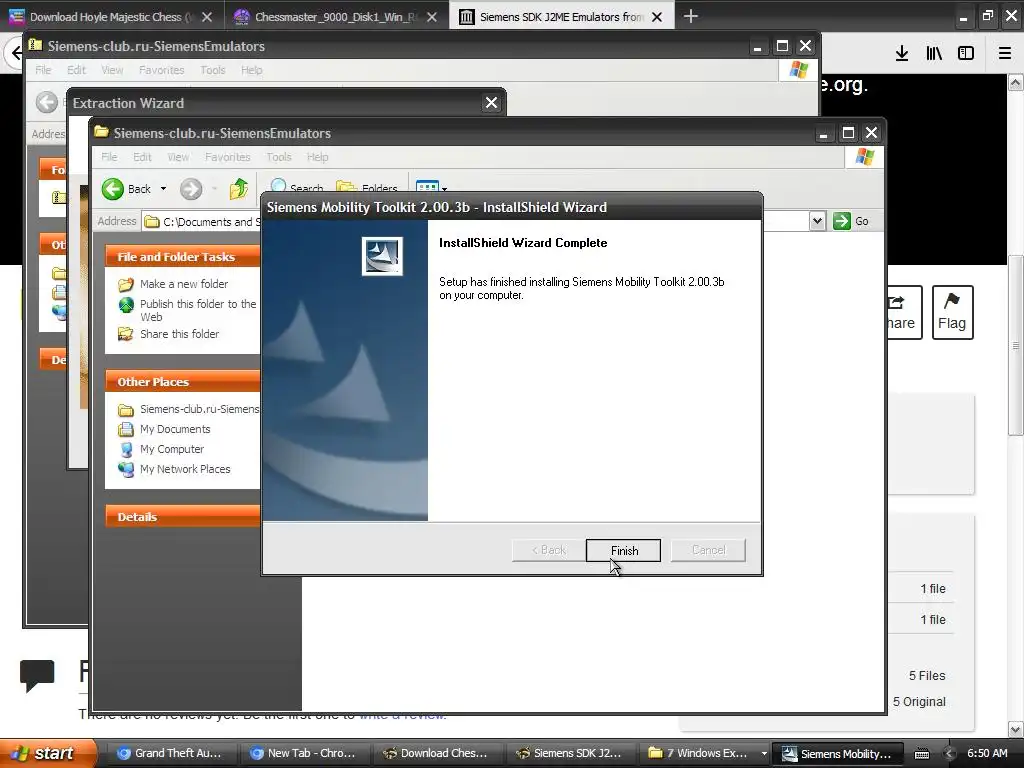1024x768 pixels.
Task: Open a new browser tab
Action: [x=690, y=16]
